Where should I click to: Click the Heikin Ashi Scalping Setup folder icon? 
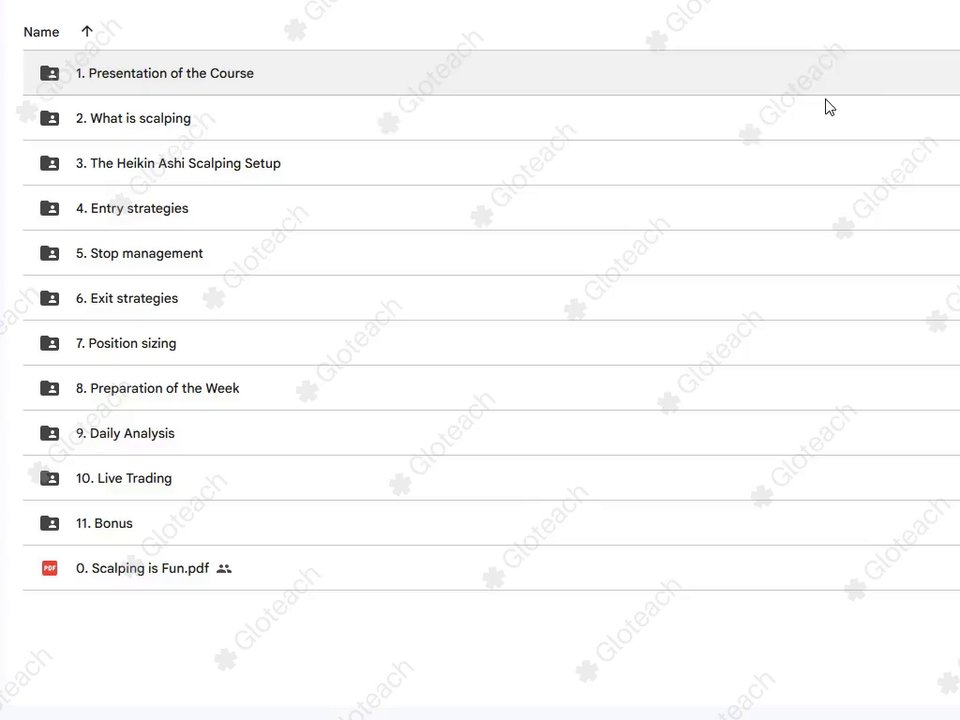click(x=50, y=163)
